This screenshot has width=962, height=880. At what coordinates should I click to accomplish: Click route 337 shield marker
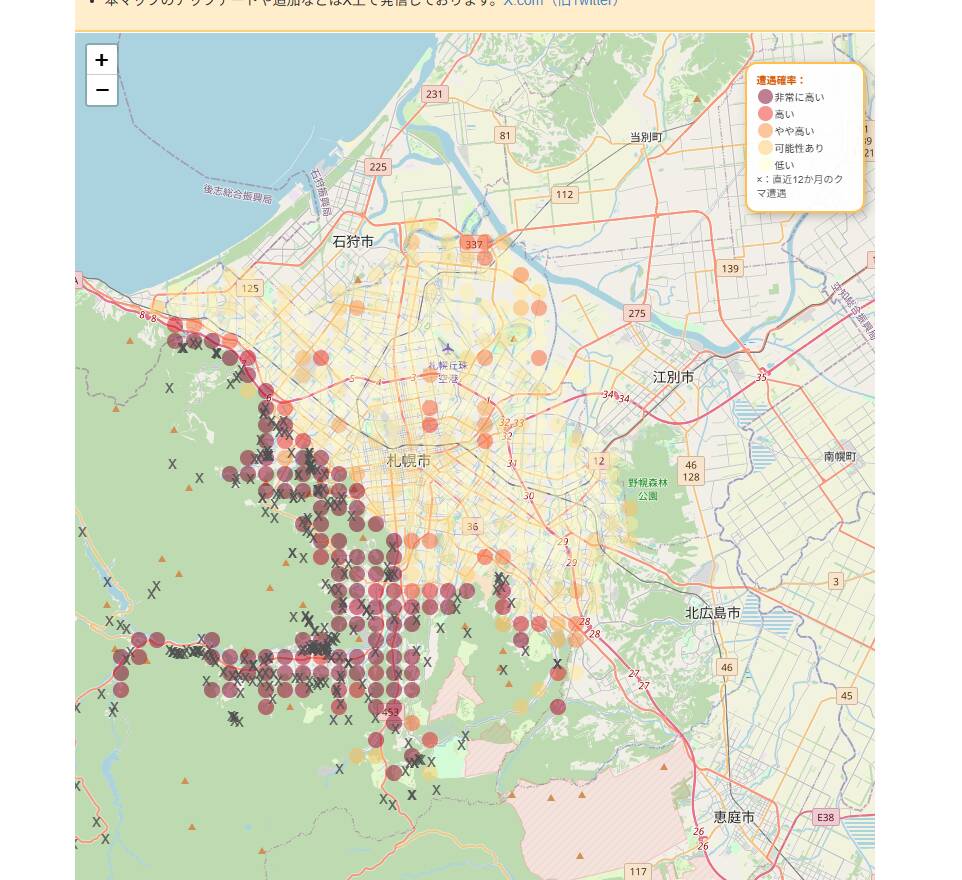(x=474, y=244)
